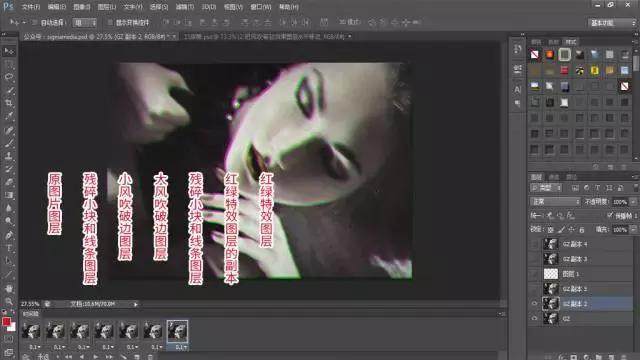Duplicate the selected timeline frame

137,356
